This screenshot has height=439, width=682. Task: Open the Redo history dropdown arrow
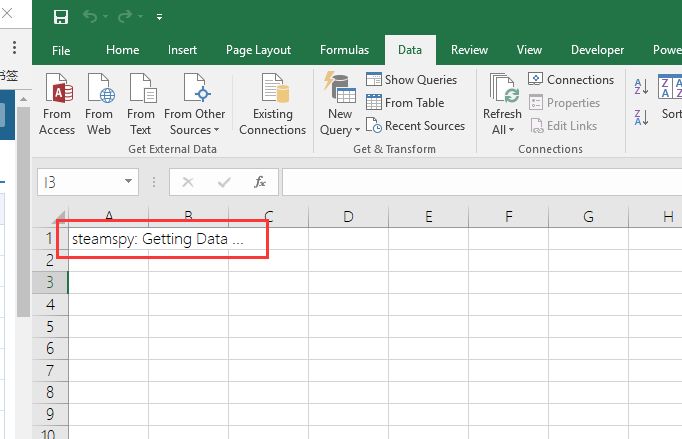[140, 17]
